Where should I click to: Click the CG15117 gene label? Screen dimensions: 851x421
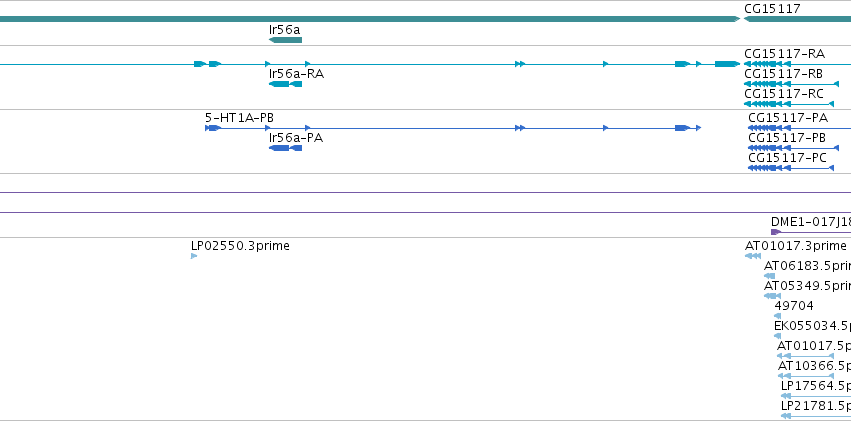(772, 8)
